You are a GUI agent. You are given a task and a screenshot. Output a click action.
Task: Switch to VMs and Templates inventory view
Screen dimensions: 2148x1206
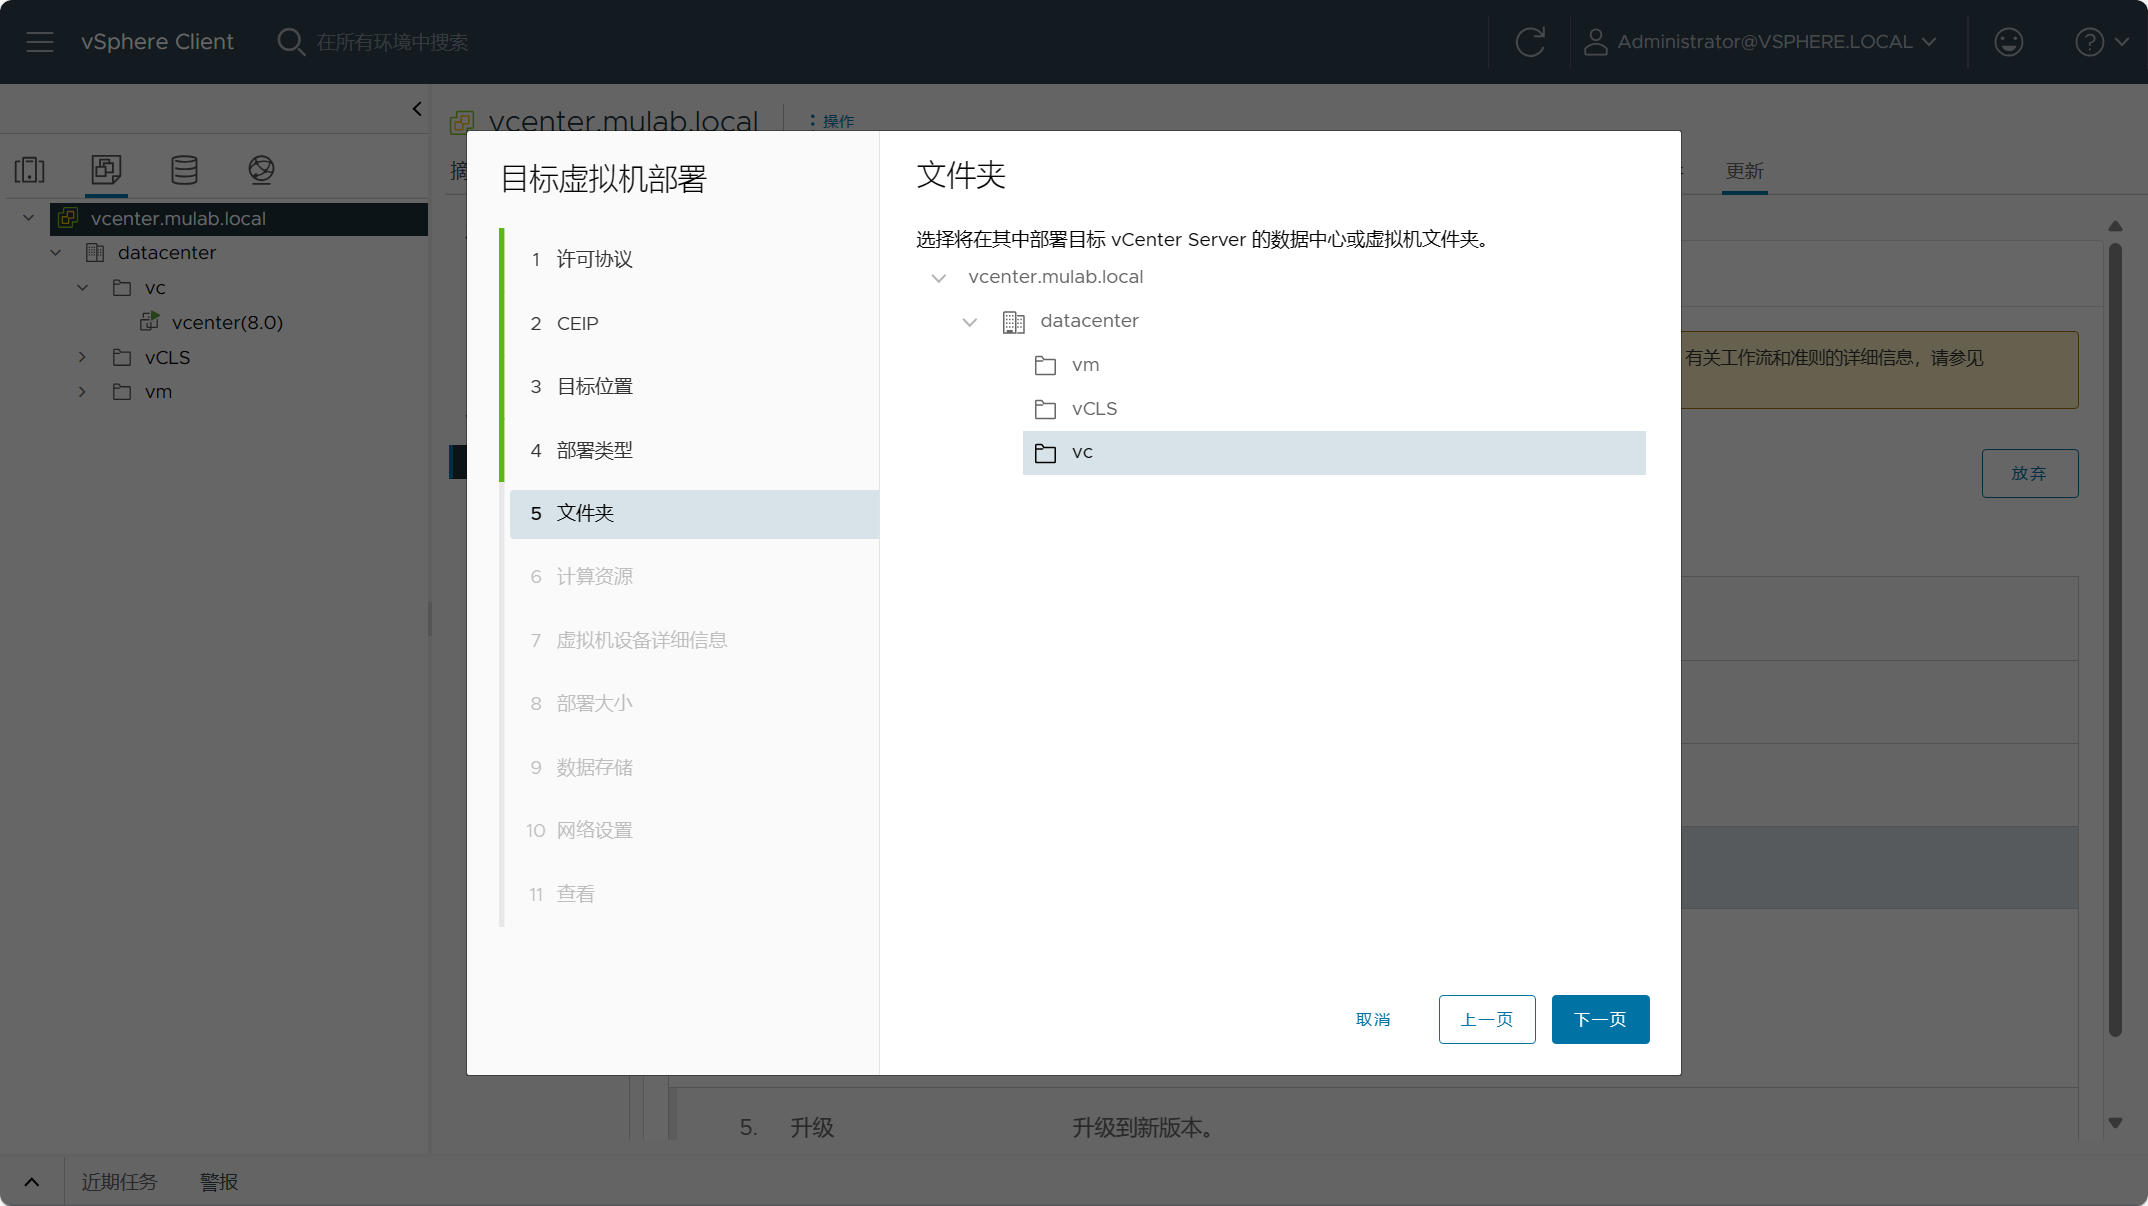click(106, 170)
